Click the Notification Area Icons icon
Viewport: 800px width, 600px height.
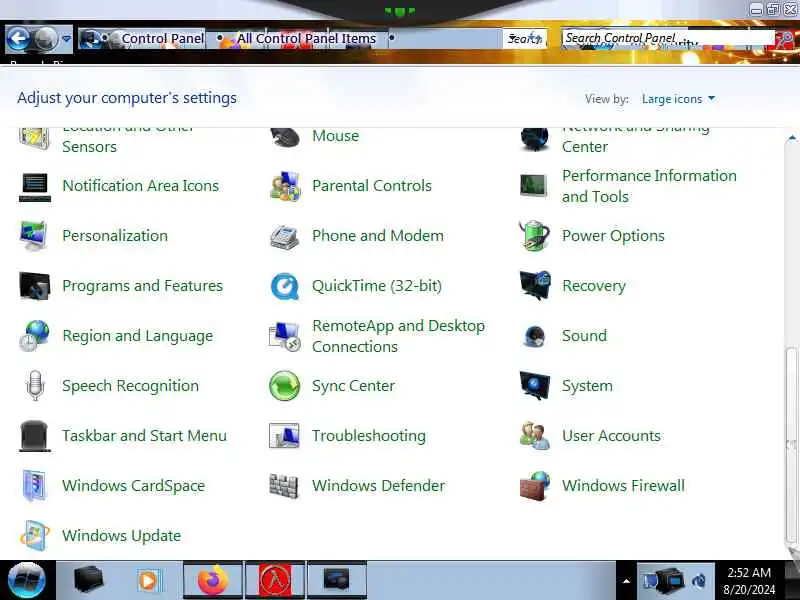click(35, 186)
